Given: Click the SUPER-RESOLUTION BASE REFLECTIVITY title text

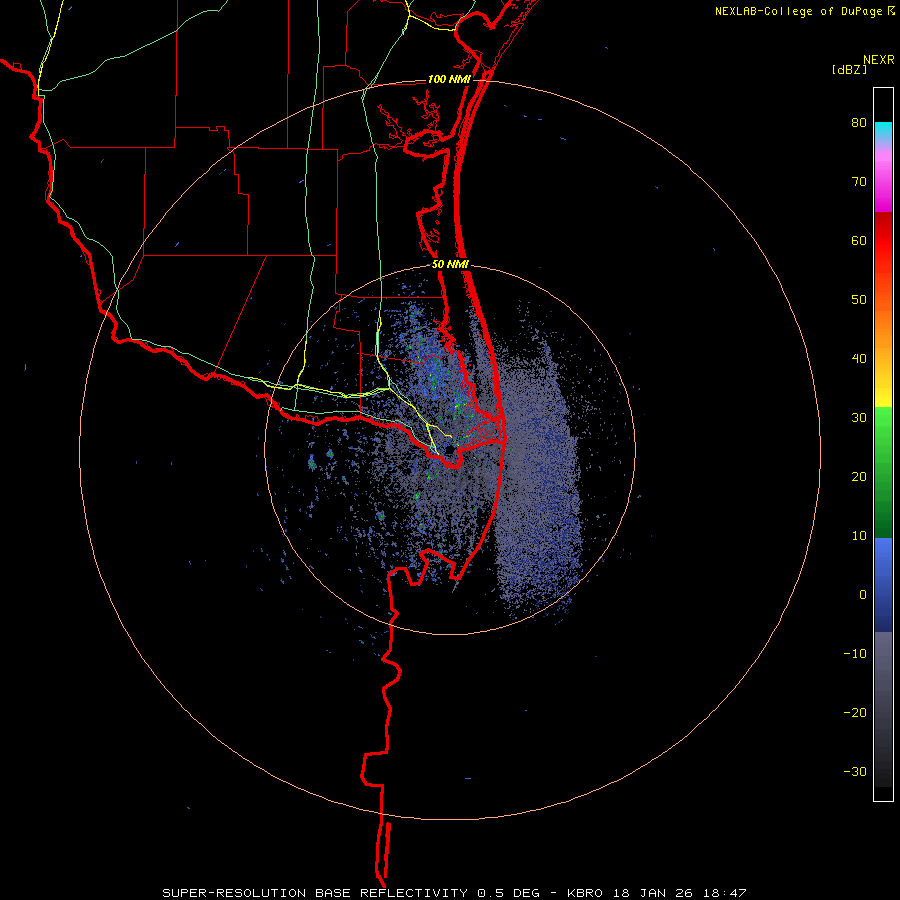Looking at the screenshot, I should pos(315,893).
